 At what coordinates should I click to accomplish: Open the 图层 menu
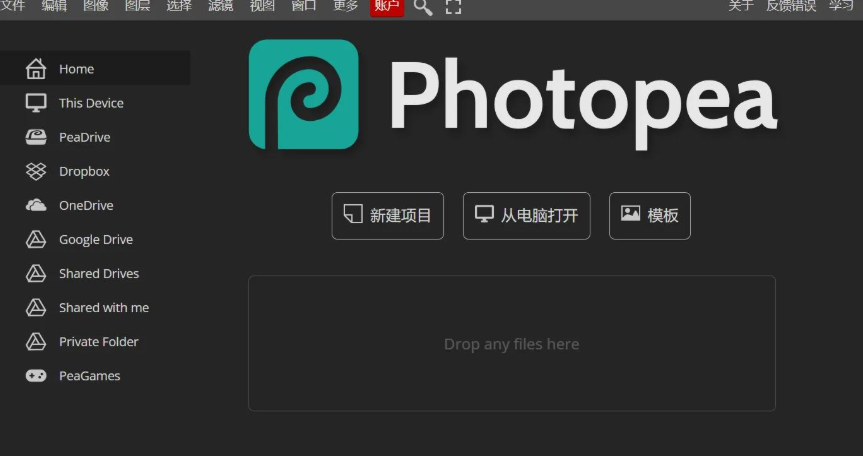[x=138, y=6]
